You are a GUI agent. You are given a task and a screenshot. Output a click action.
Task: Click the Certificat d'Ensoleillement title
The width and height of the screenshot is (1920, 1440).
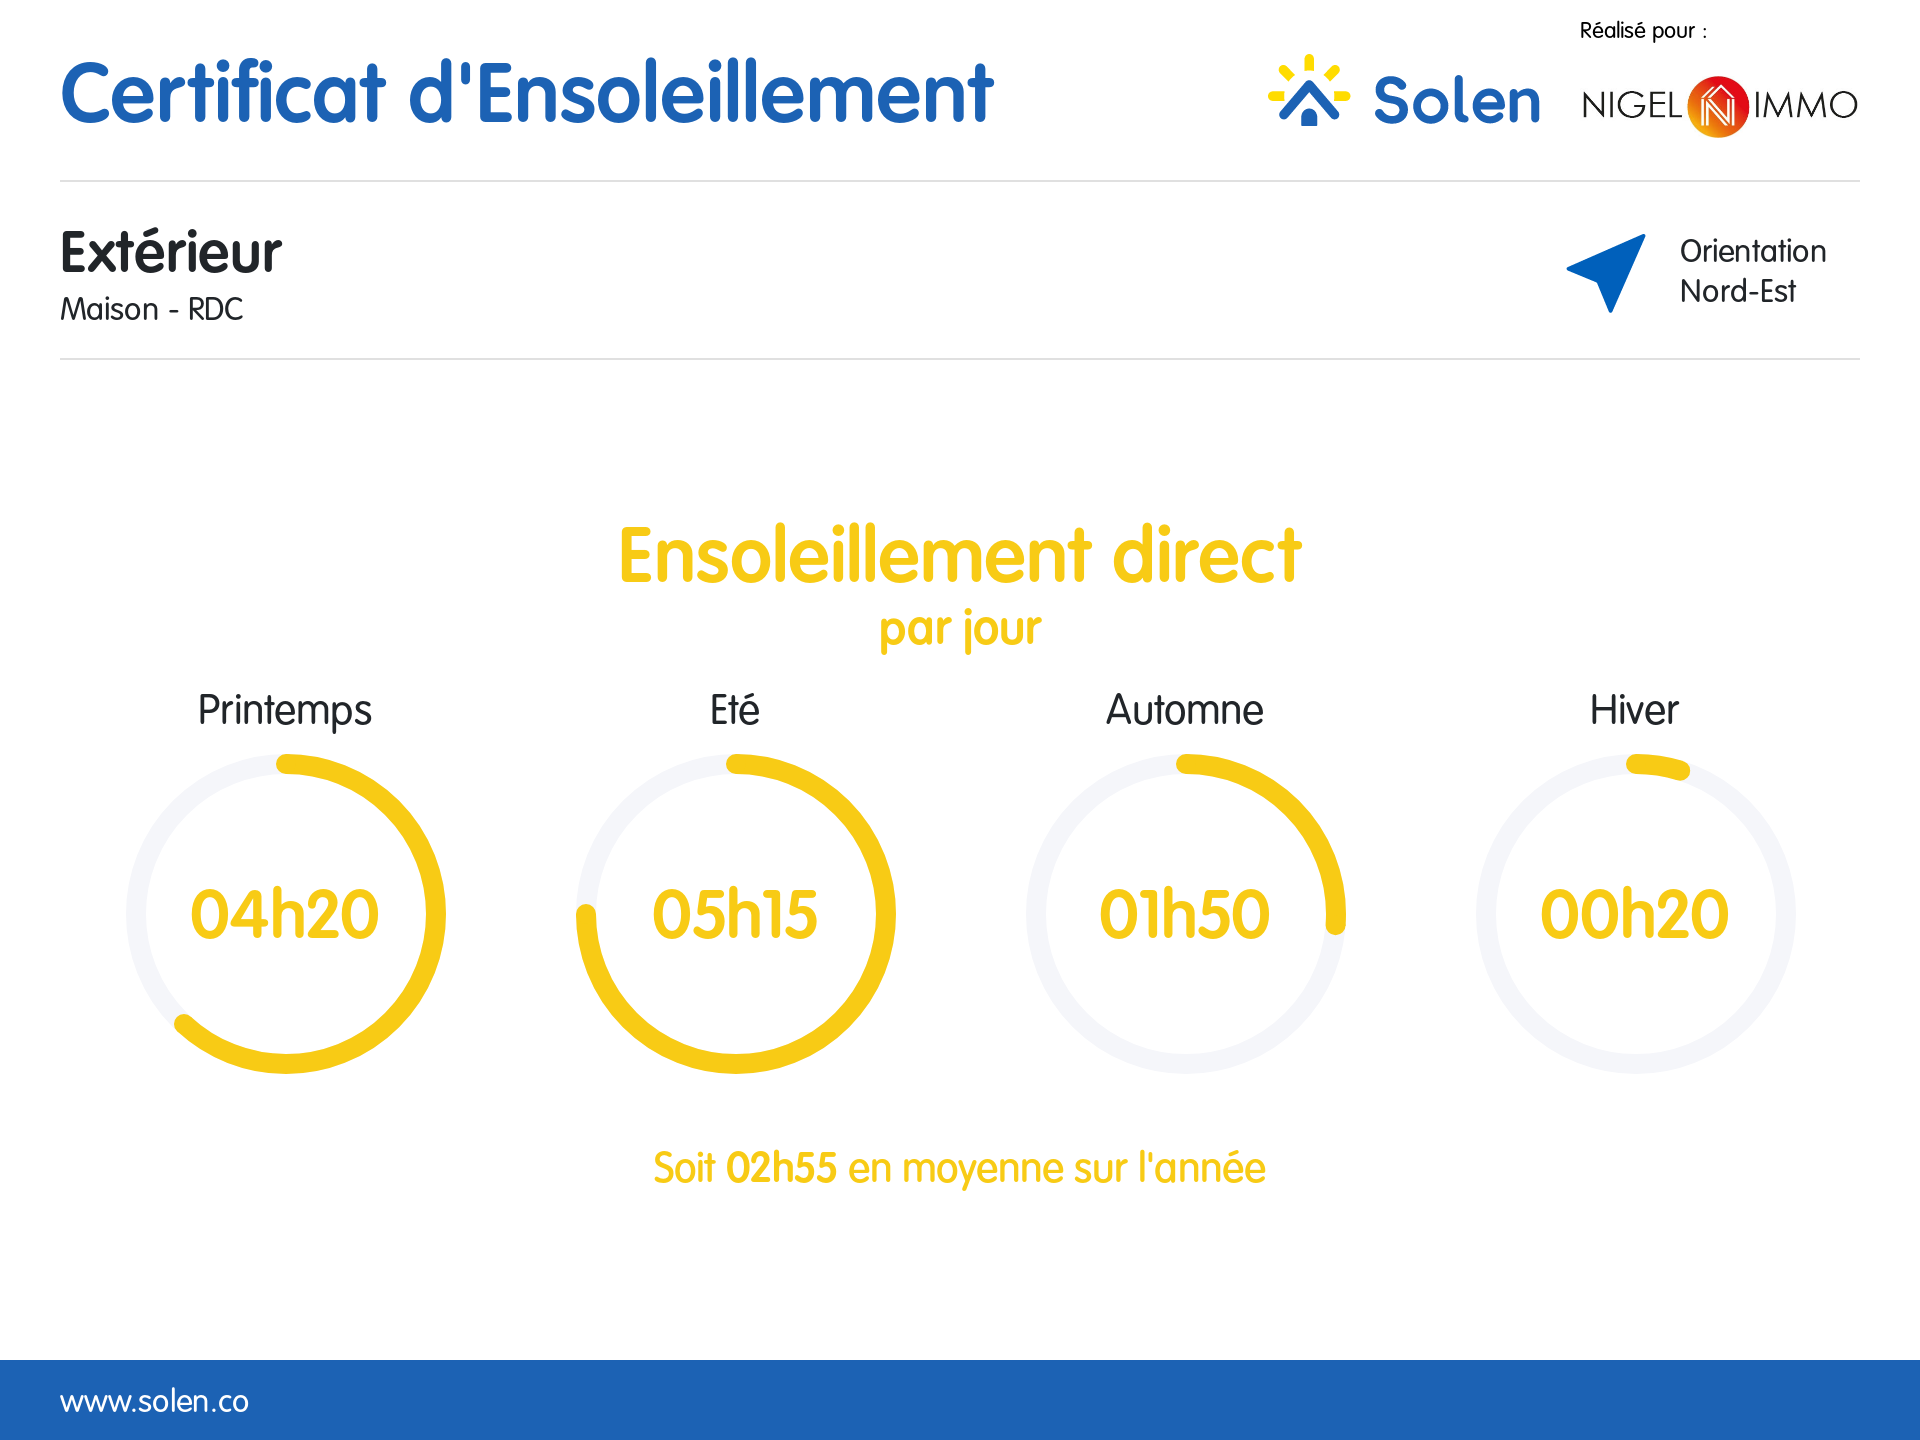pos(526,94)
